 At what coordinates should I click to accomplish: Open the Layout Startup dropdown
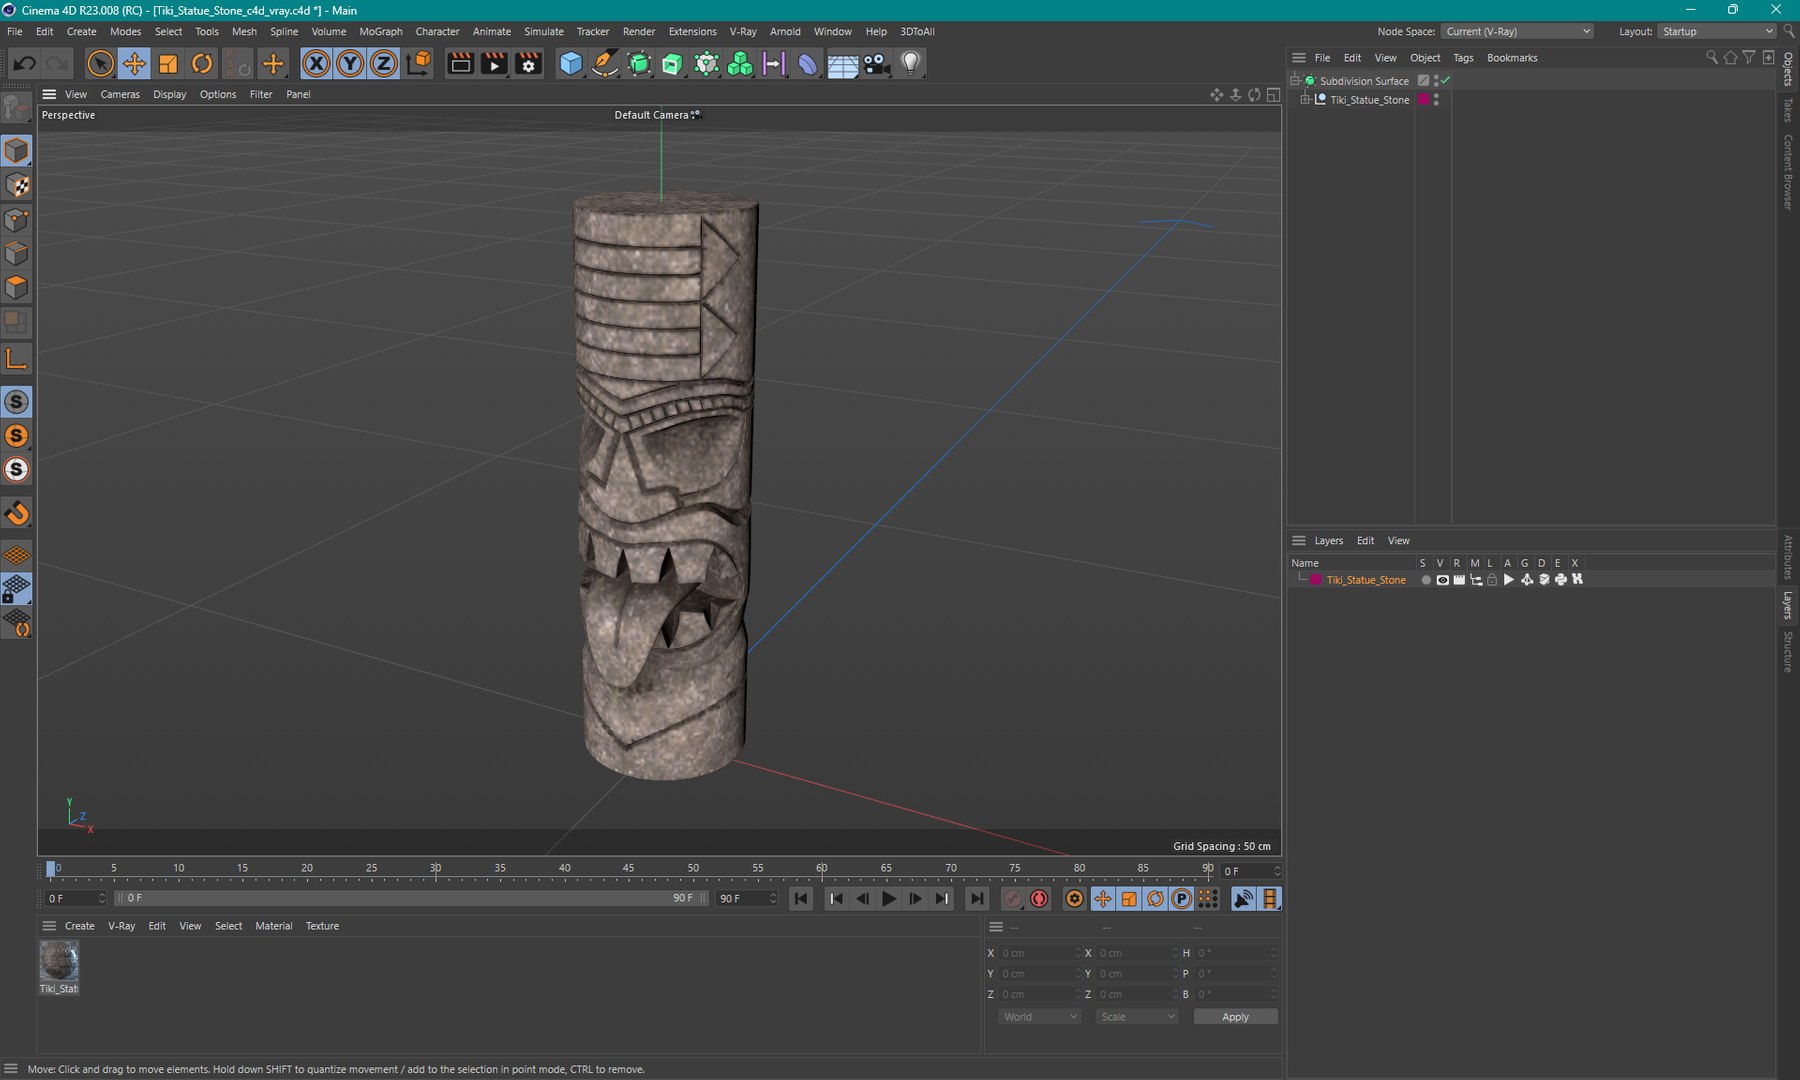[x=1717, y=32]
